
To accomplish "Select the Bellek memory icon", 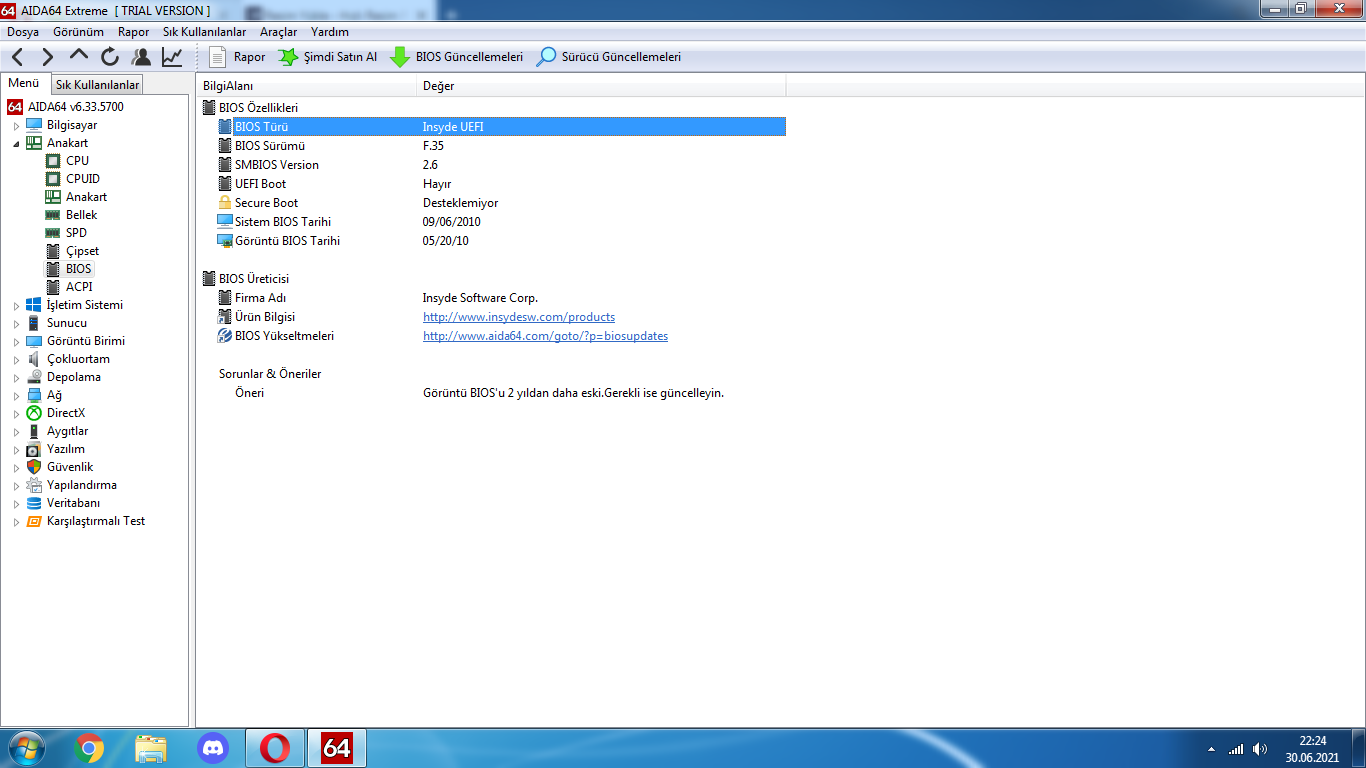I will coord(53,215).
